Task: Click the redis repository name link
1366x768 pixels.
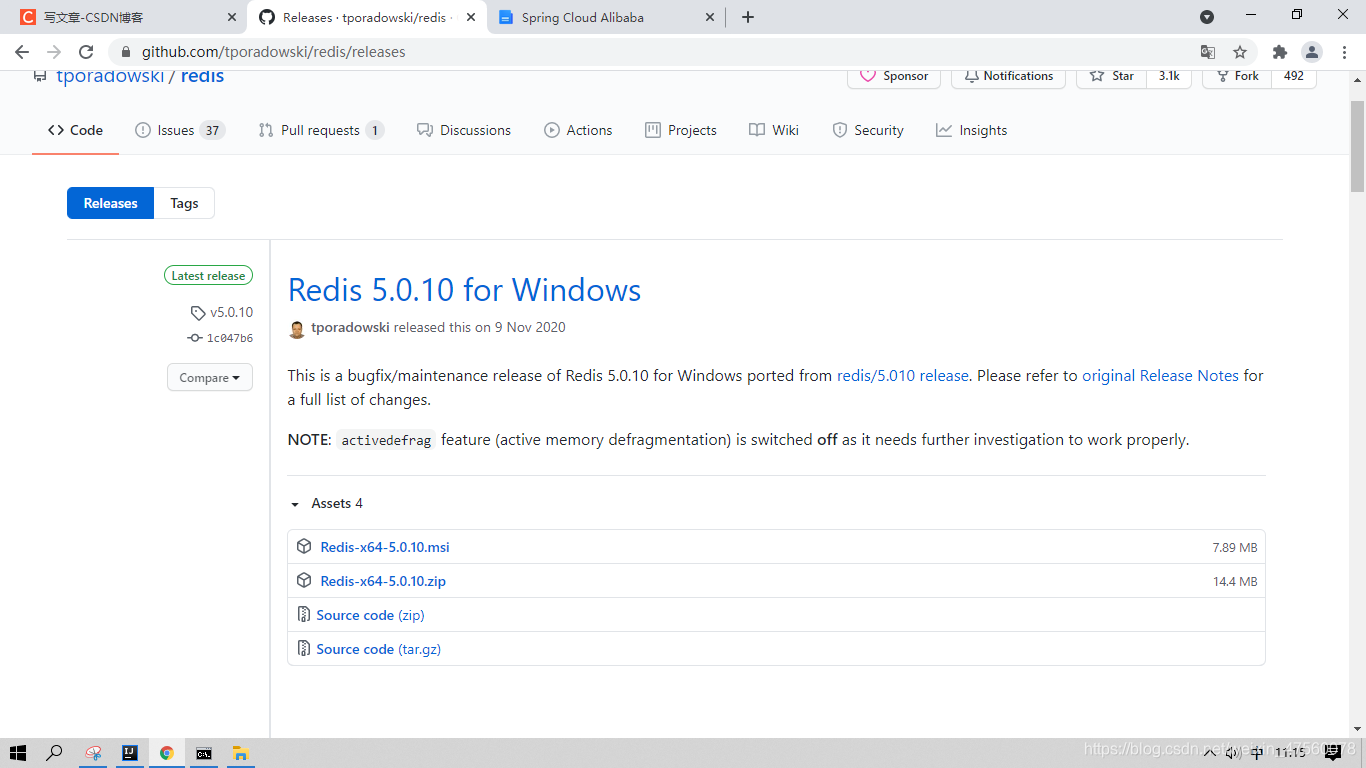Action: coord(202,77)
